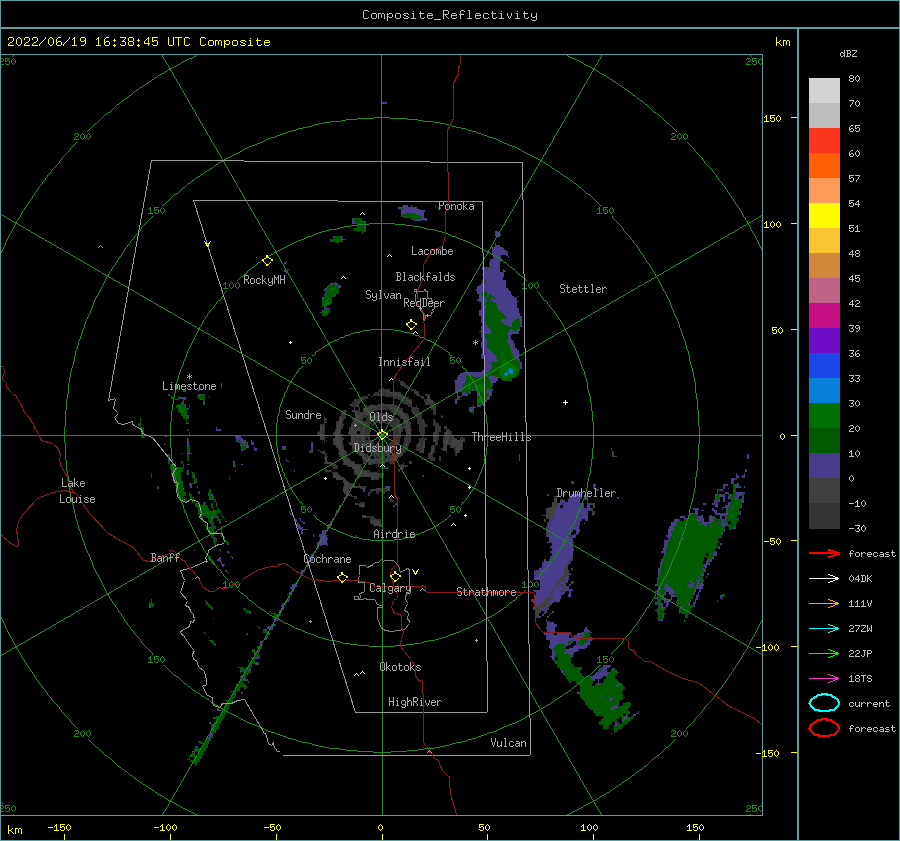900x841 pixels.
Task: Click the Sylvan label
Action: click(x=383, y=295)
